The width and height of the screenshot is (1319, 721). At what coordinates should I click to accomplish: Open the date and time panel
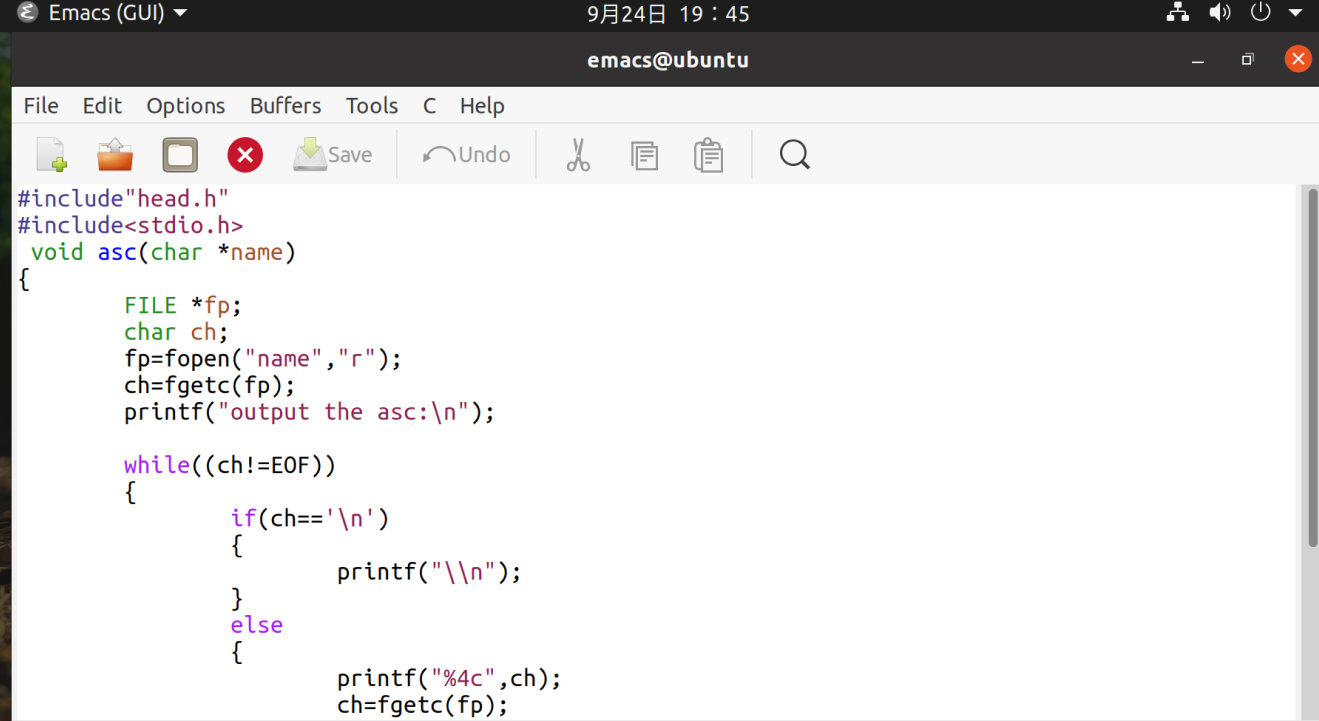[668, 14]
